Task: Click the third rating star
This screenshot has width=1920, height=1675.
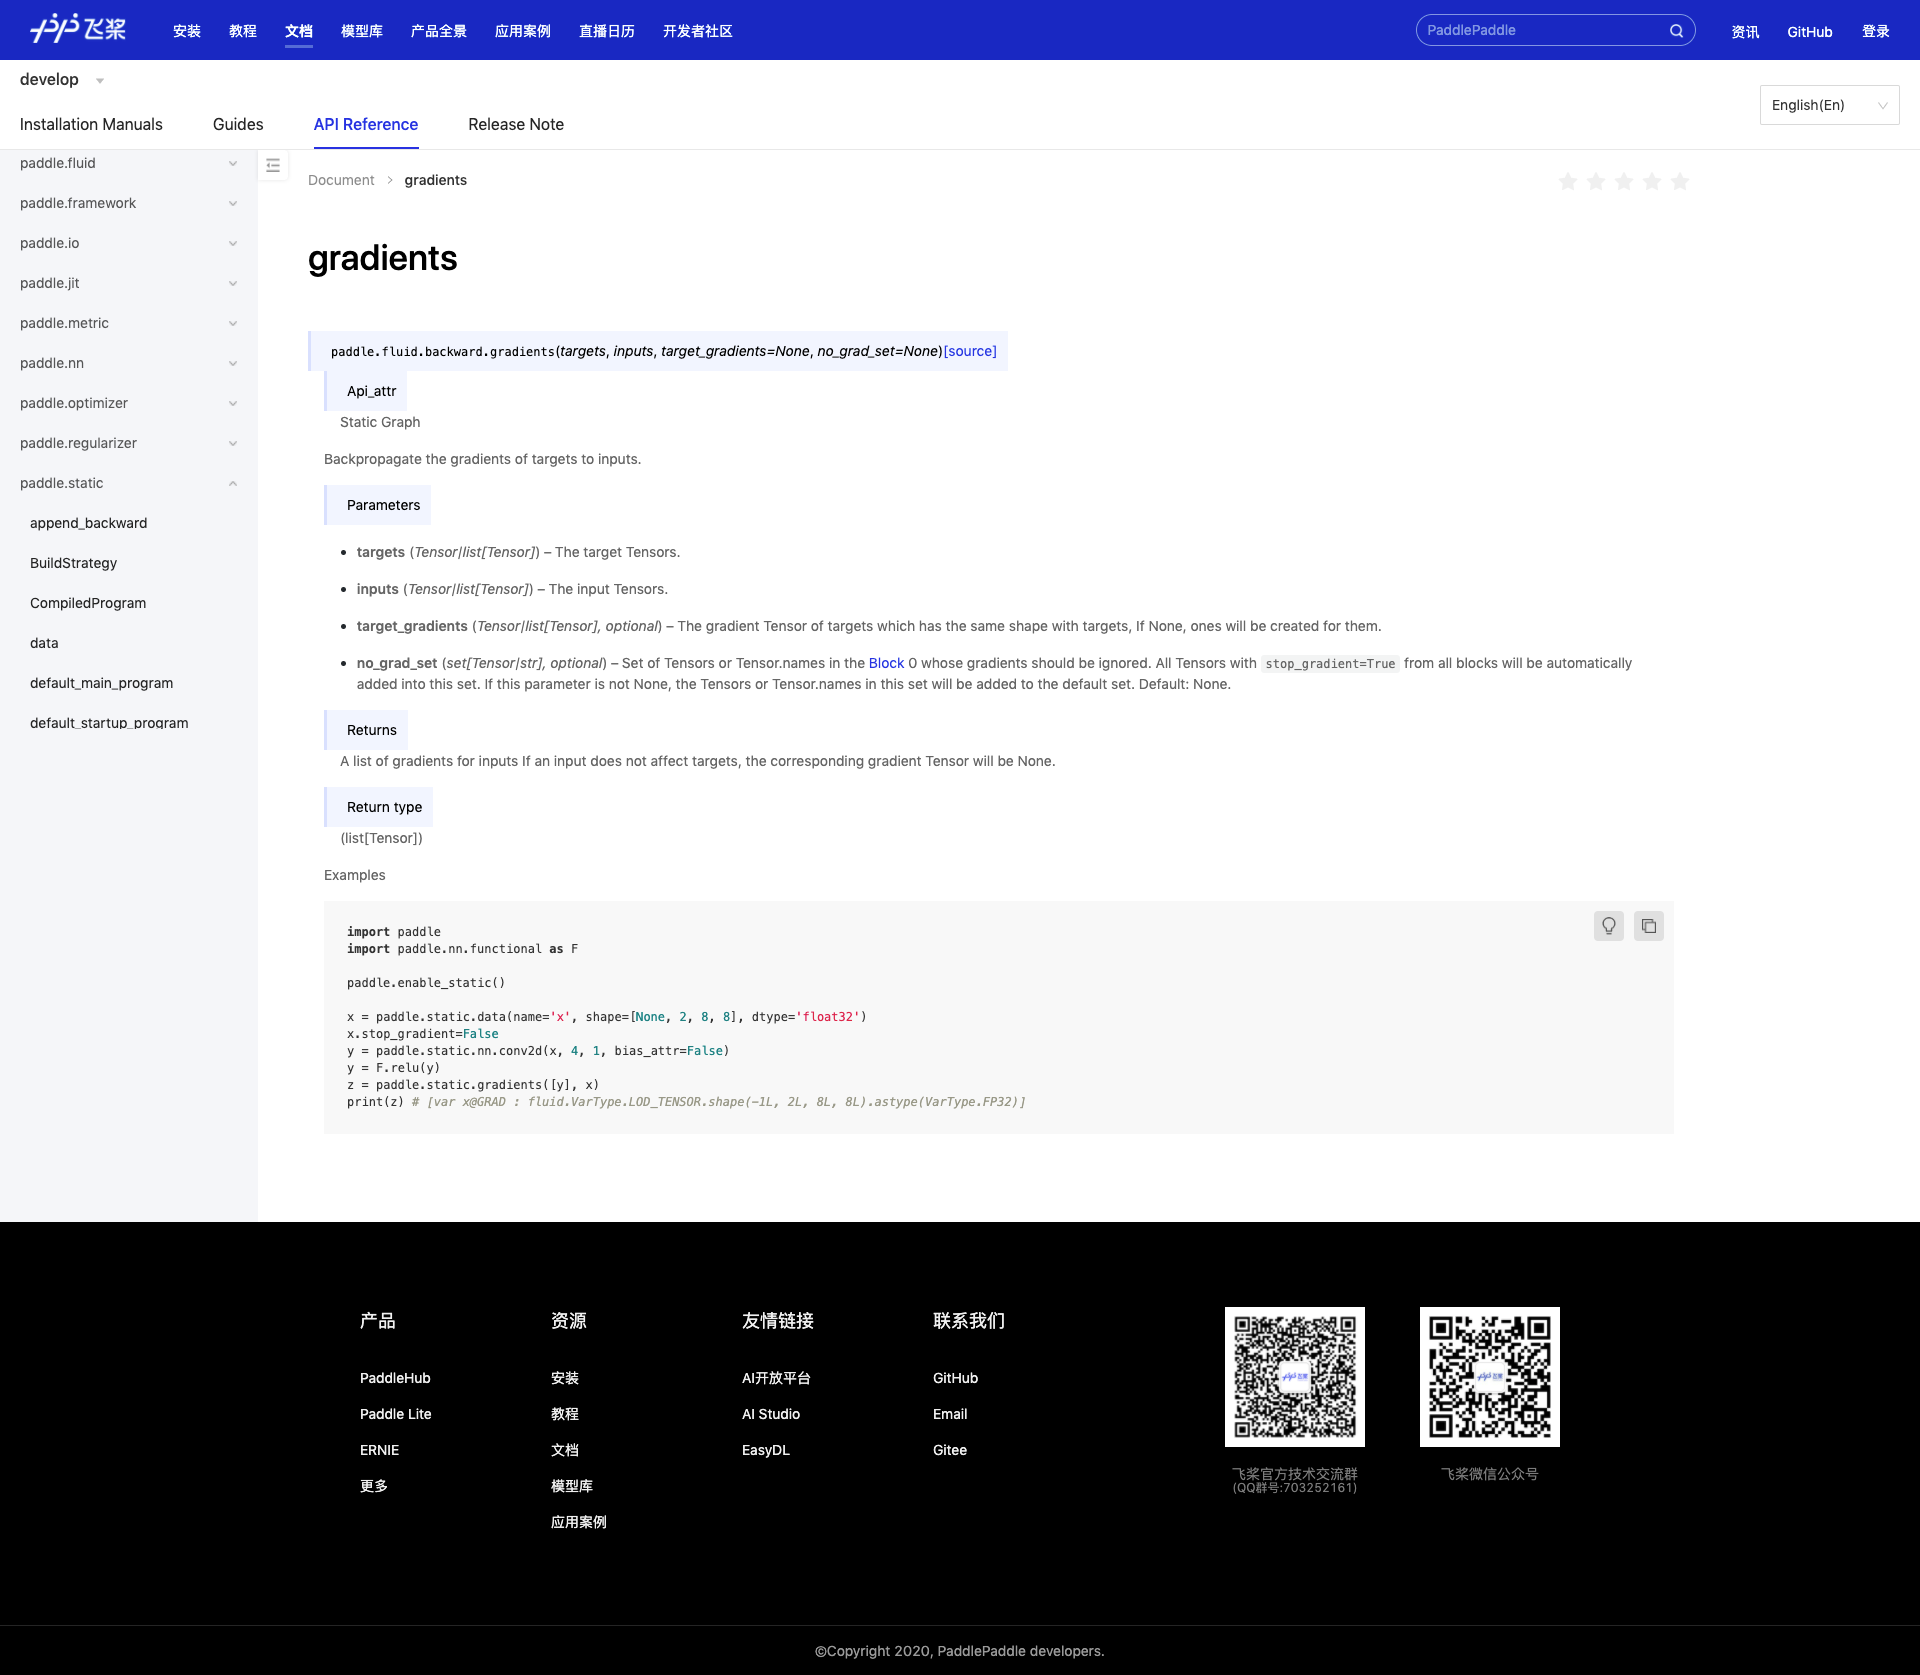Action: (x=1624, y=181)
